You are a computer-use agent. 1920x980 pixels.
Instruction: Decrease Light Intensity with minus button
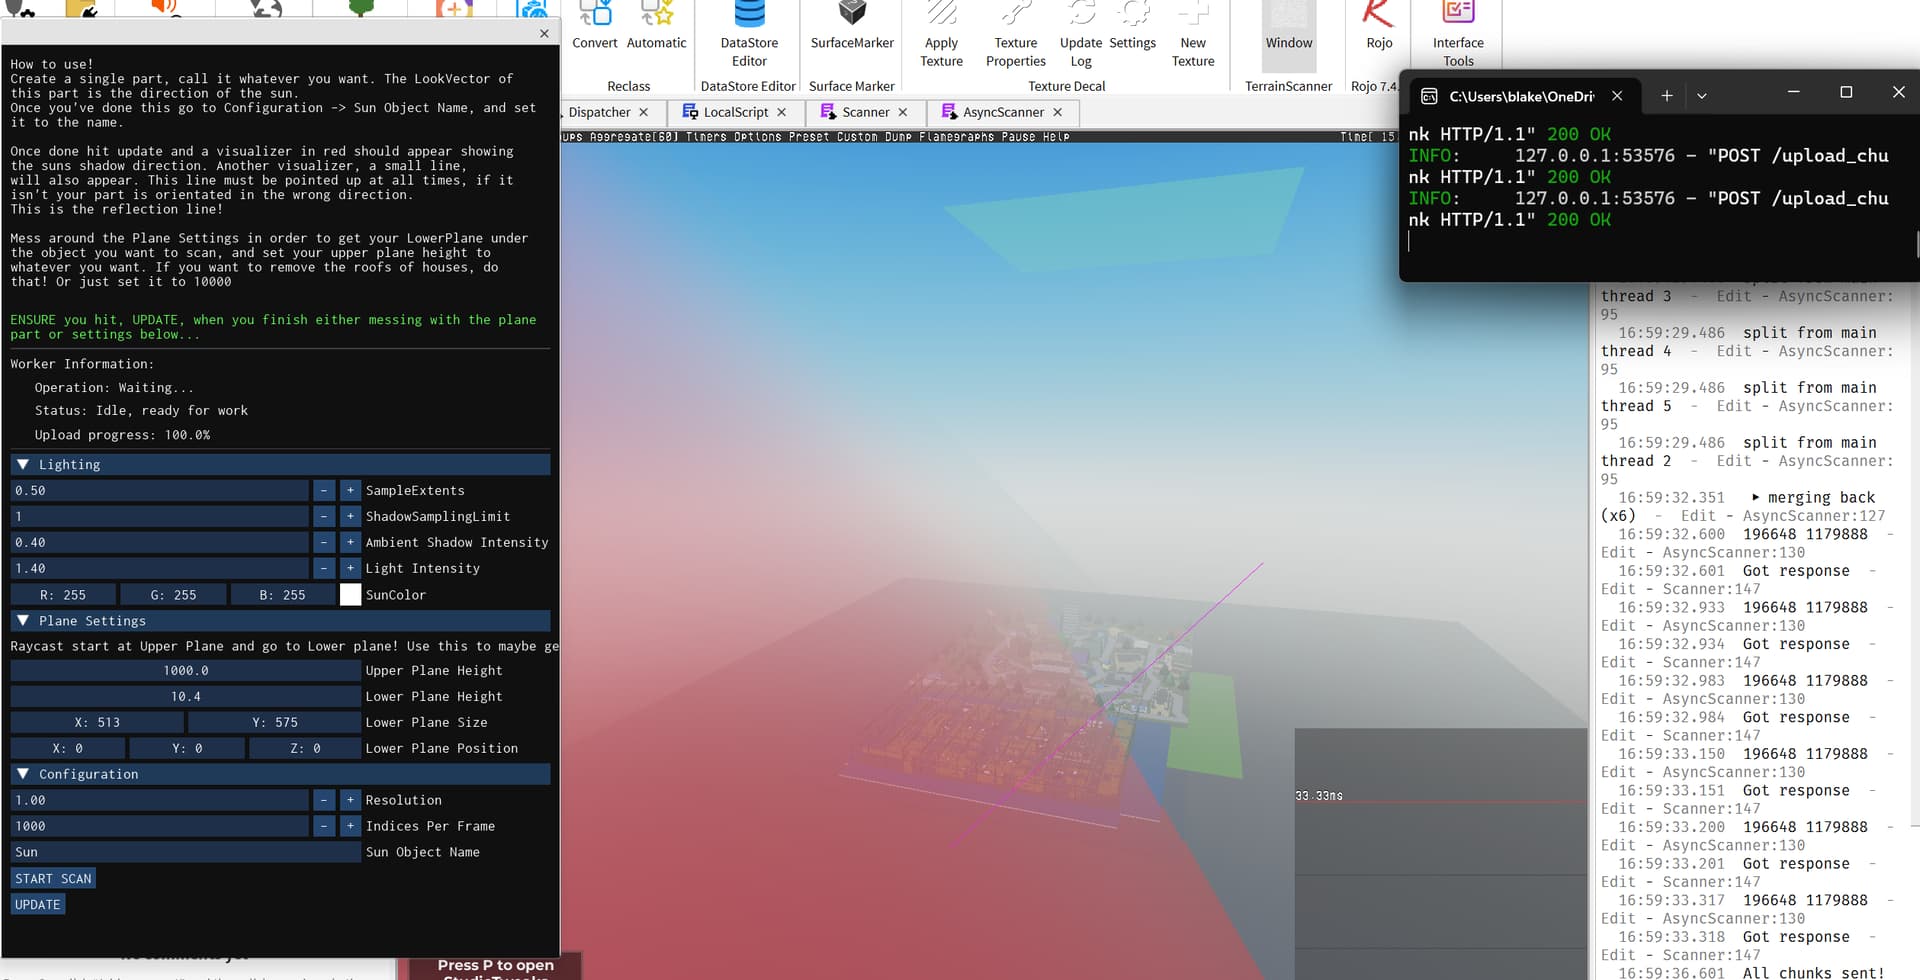pyautogui.click(x=323, y=568)
